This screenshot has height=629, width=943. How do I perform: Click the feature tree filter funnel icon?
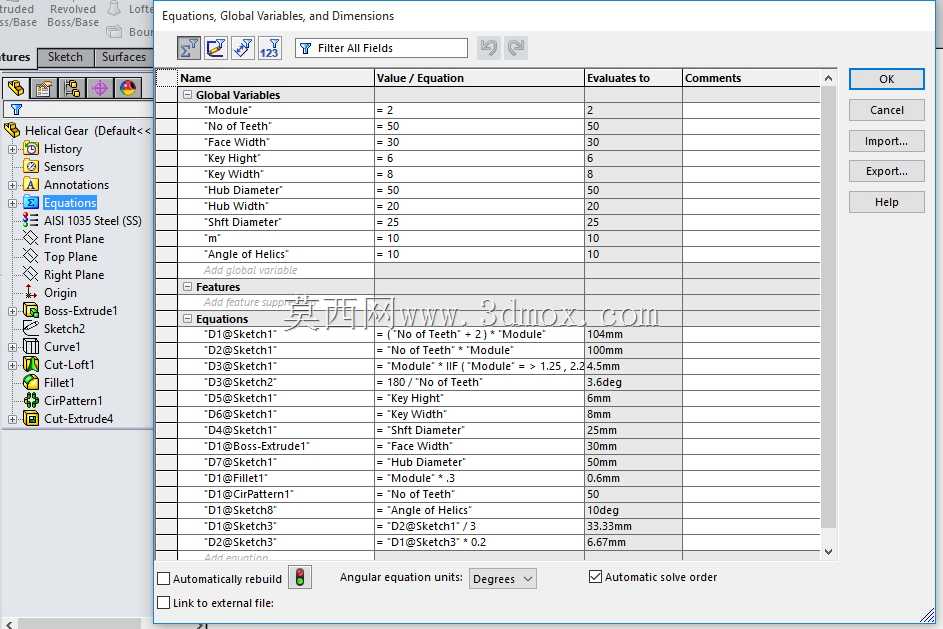tap(16, 109)
